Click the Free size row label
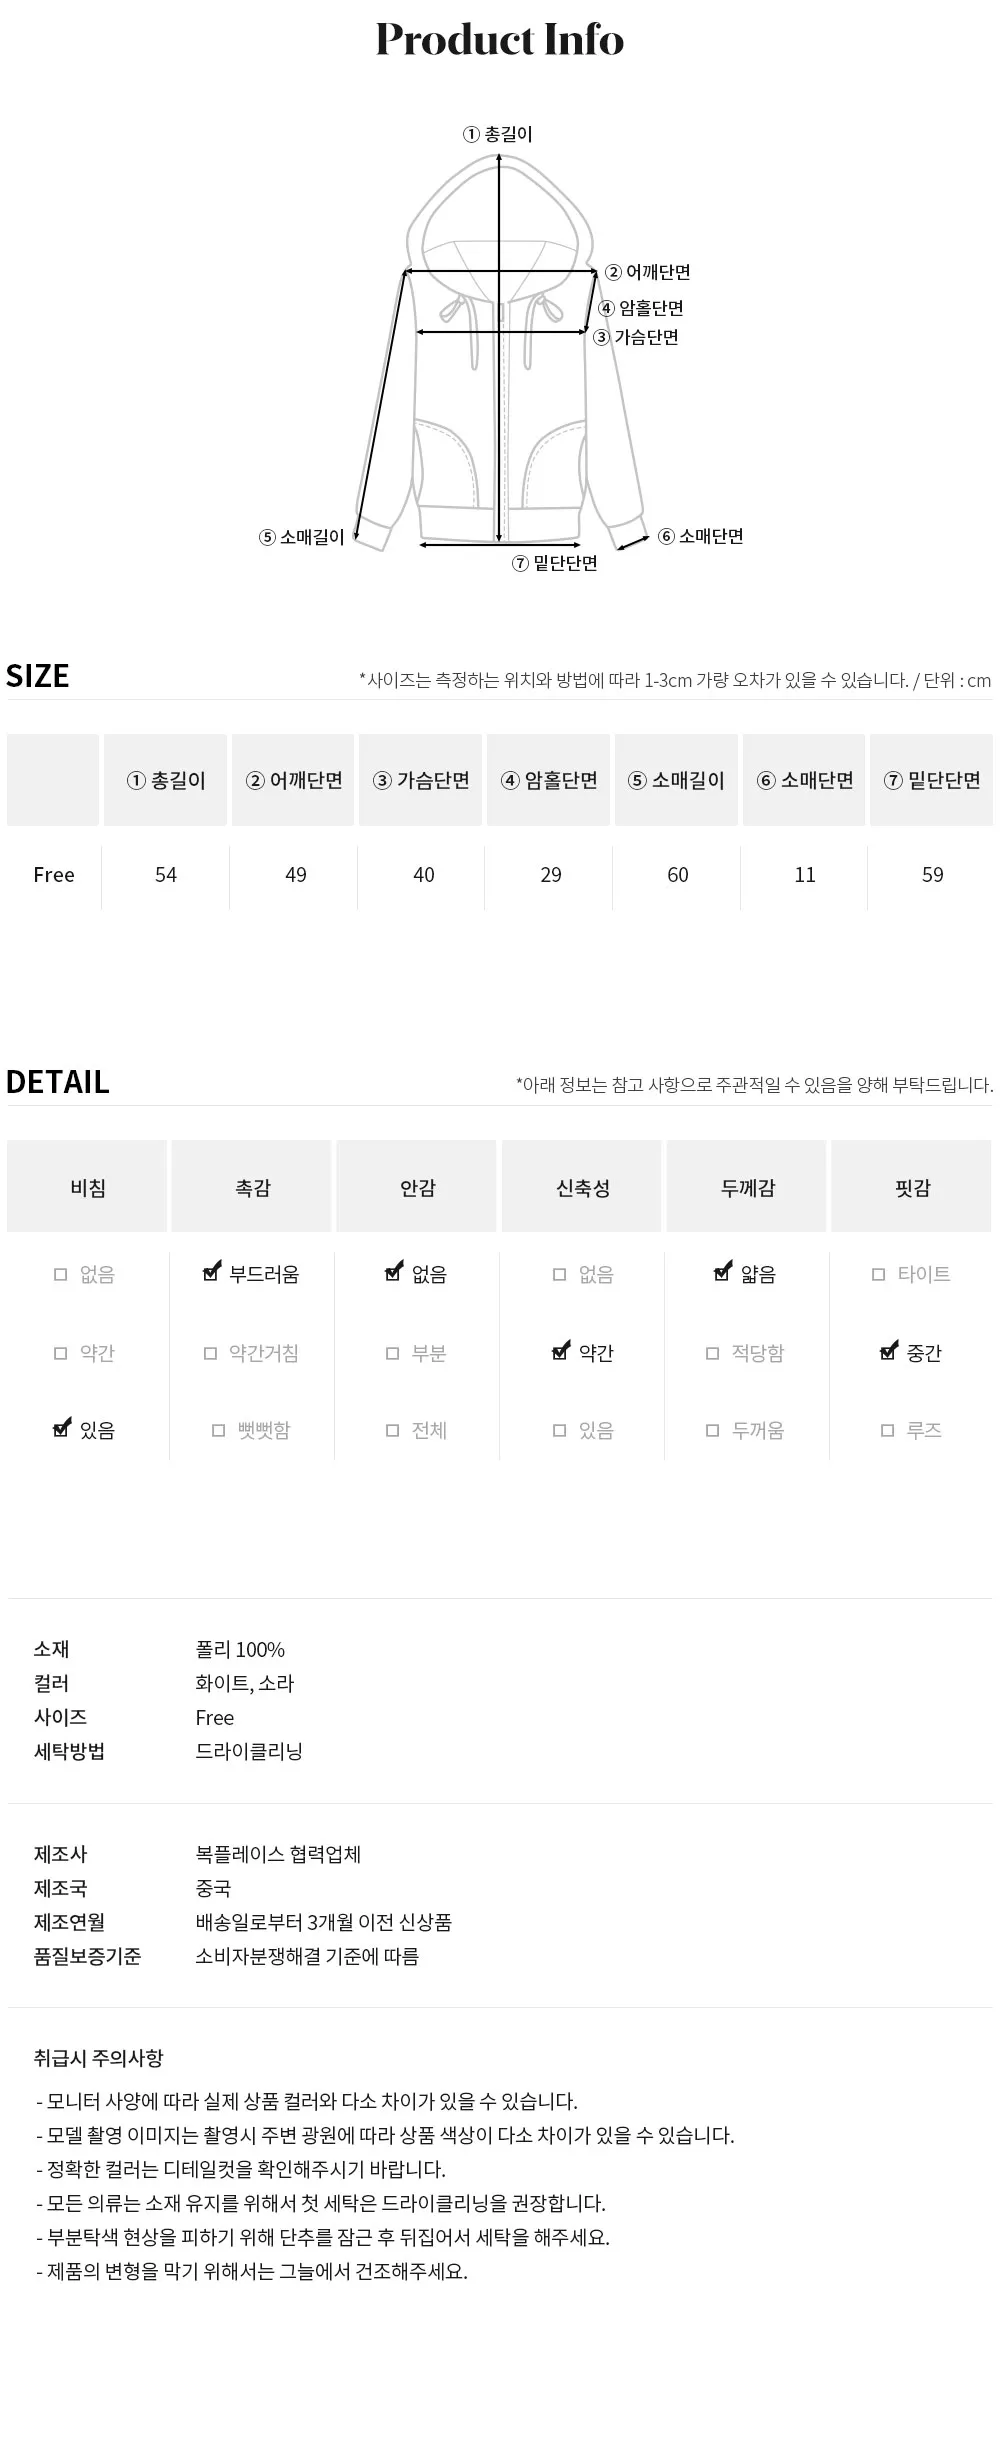Viewport: 1000px width, 2449px height. pos(54,875)
